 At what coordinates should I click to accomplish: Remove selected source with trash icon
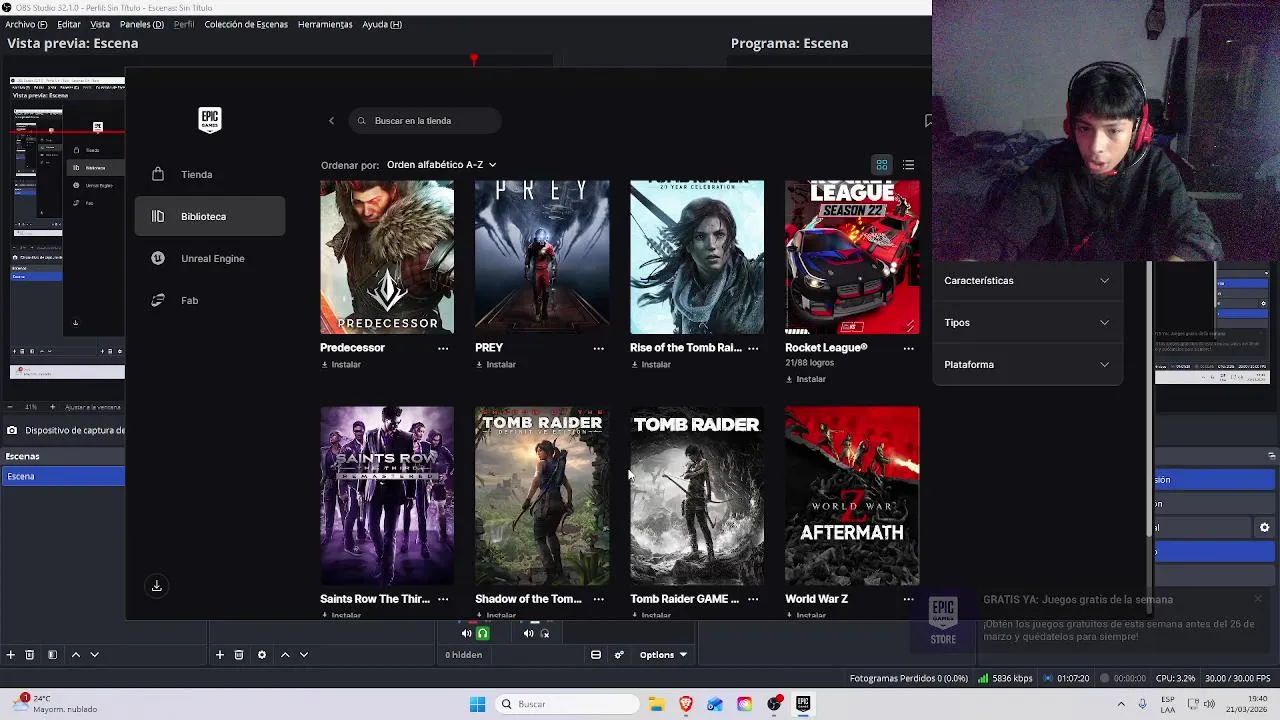239,655
